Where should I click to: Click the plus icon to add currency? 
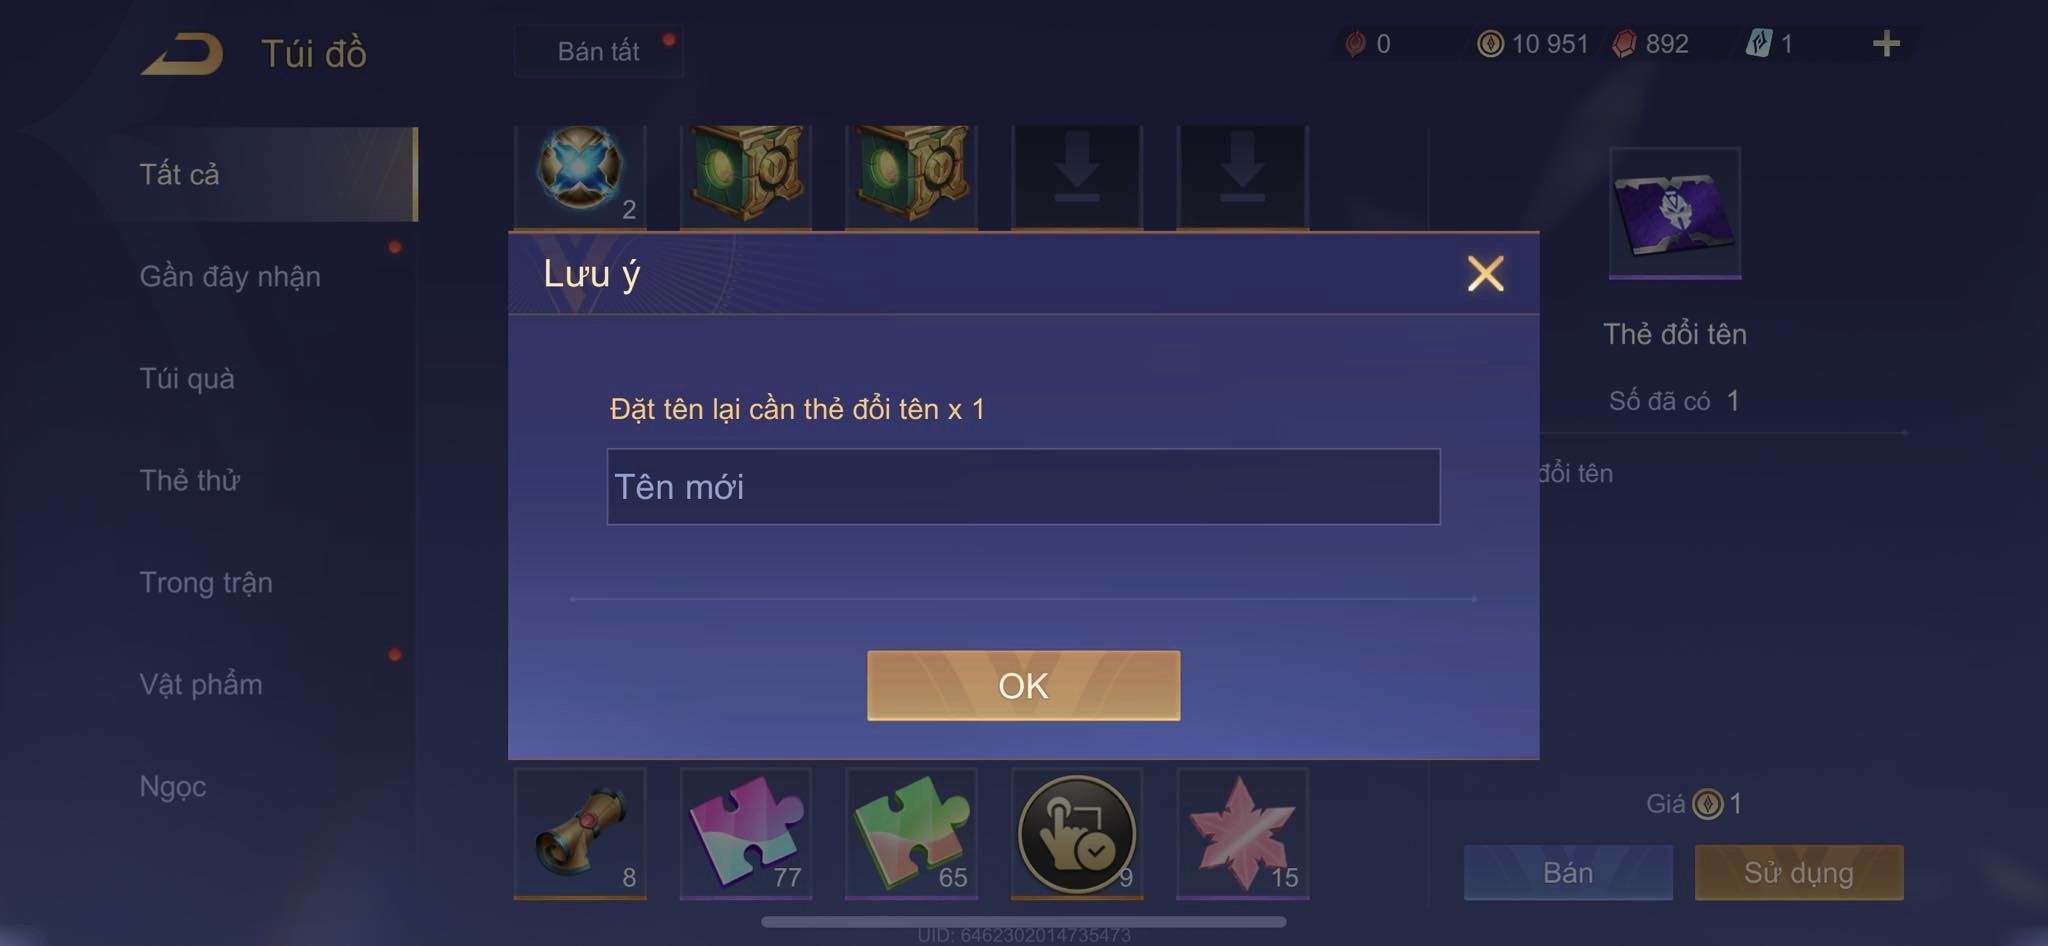pos(1886,43)
